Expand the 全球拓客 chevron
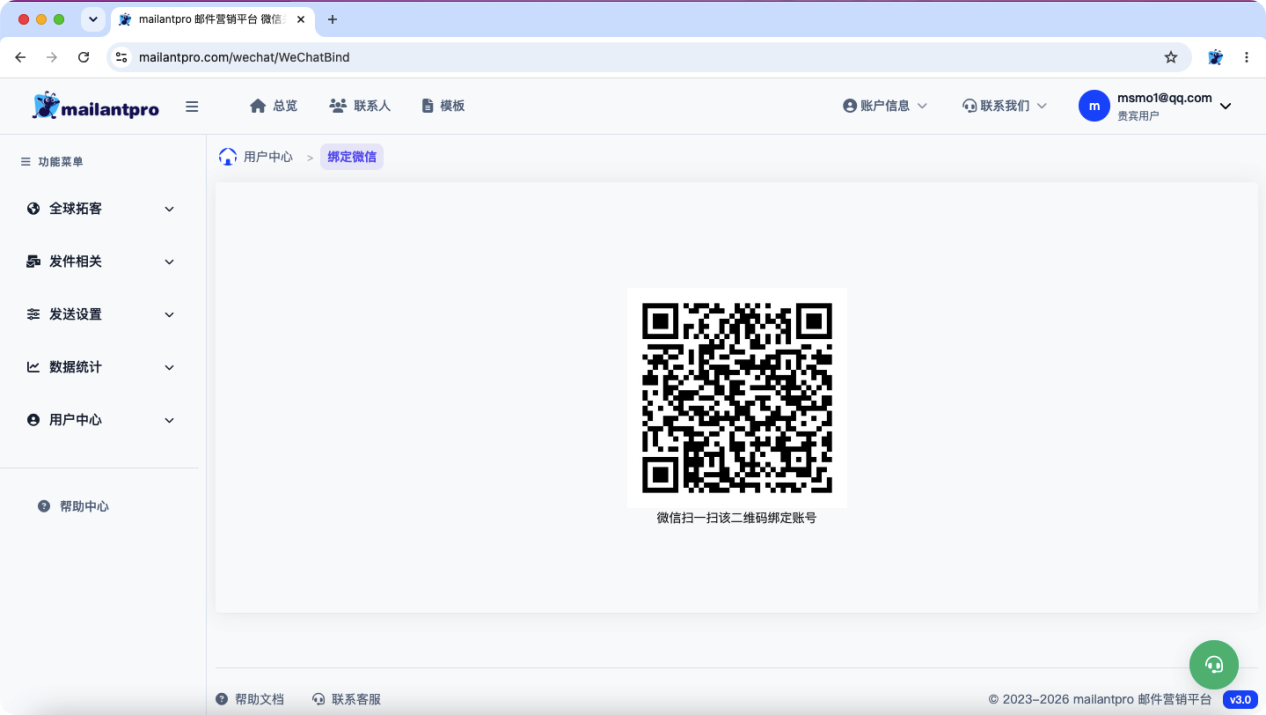 [x=169, y=209]
